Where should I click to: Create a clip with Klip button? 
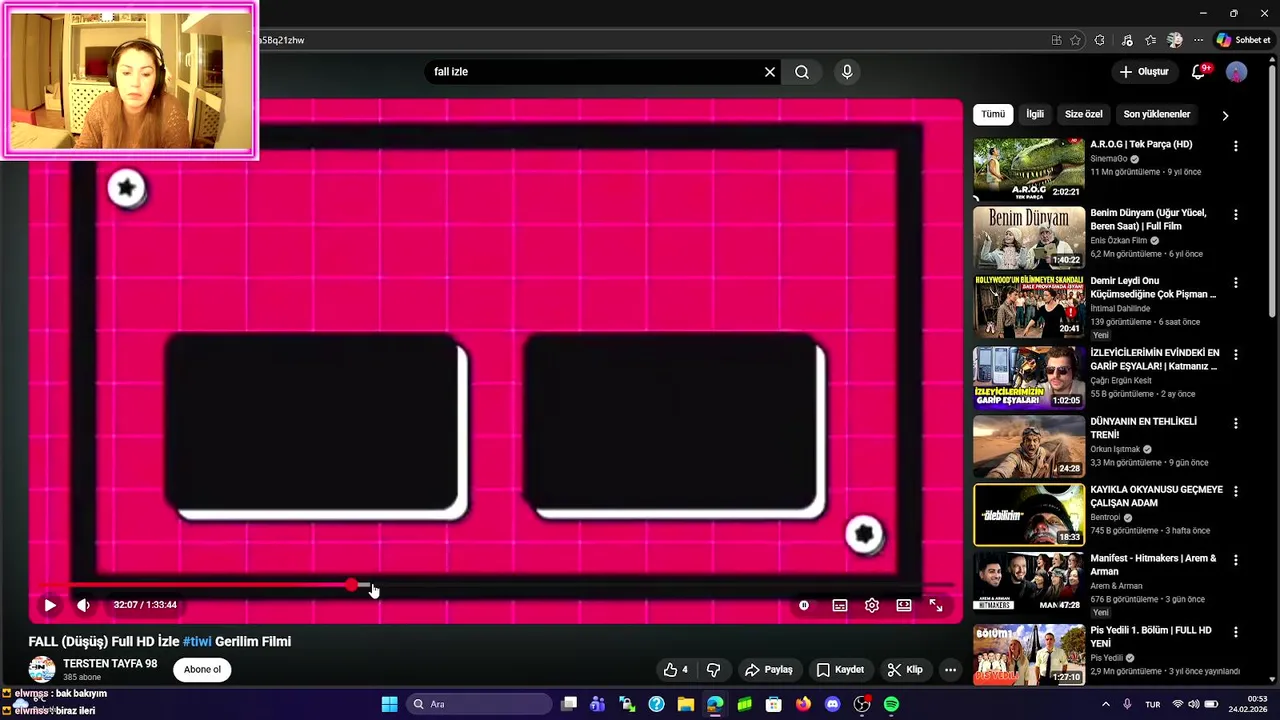point(906,670)
